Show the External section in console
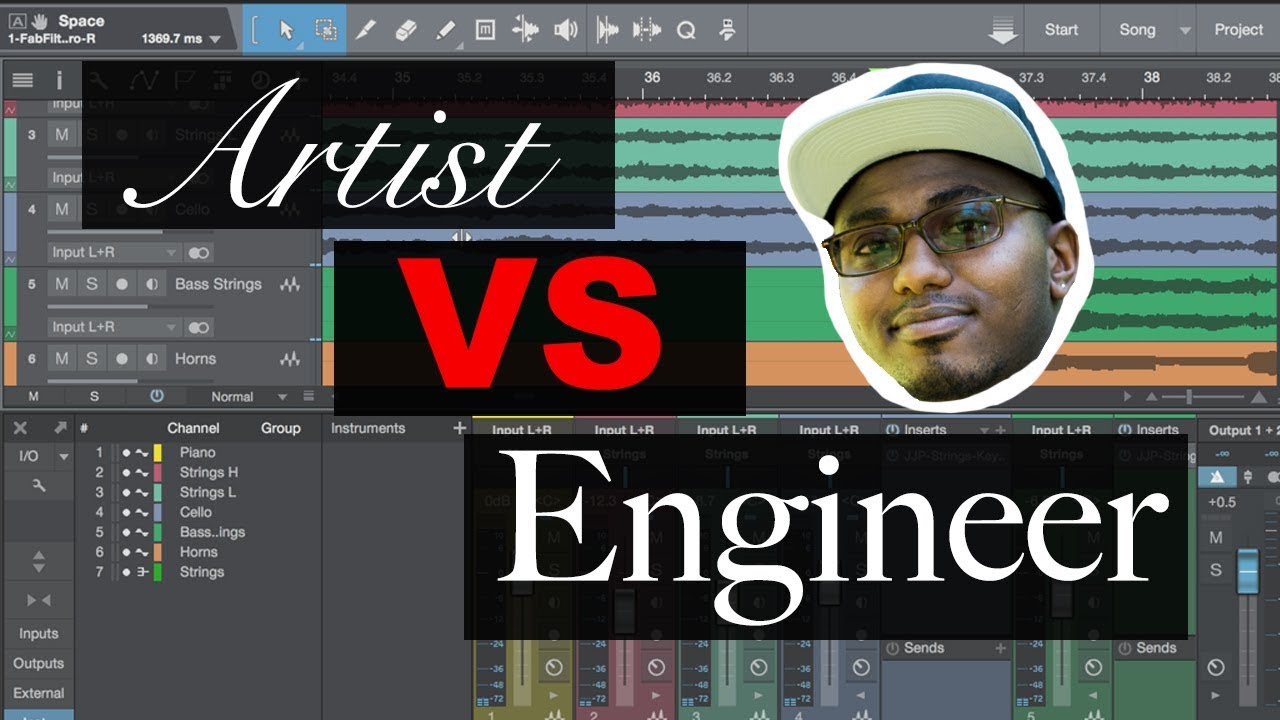This screenshot has height=720, width=1280. click(x=38, y=693)
